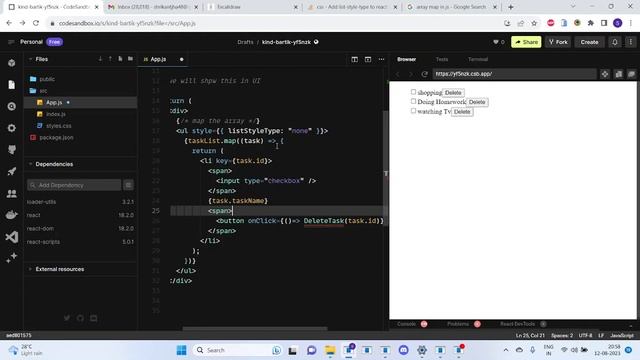Open the Live collaboration people icon
The image size is (640, 360).
[x=11, y=193]
